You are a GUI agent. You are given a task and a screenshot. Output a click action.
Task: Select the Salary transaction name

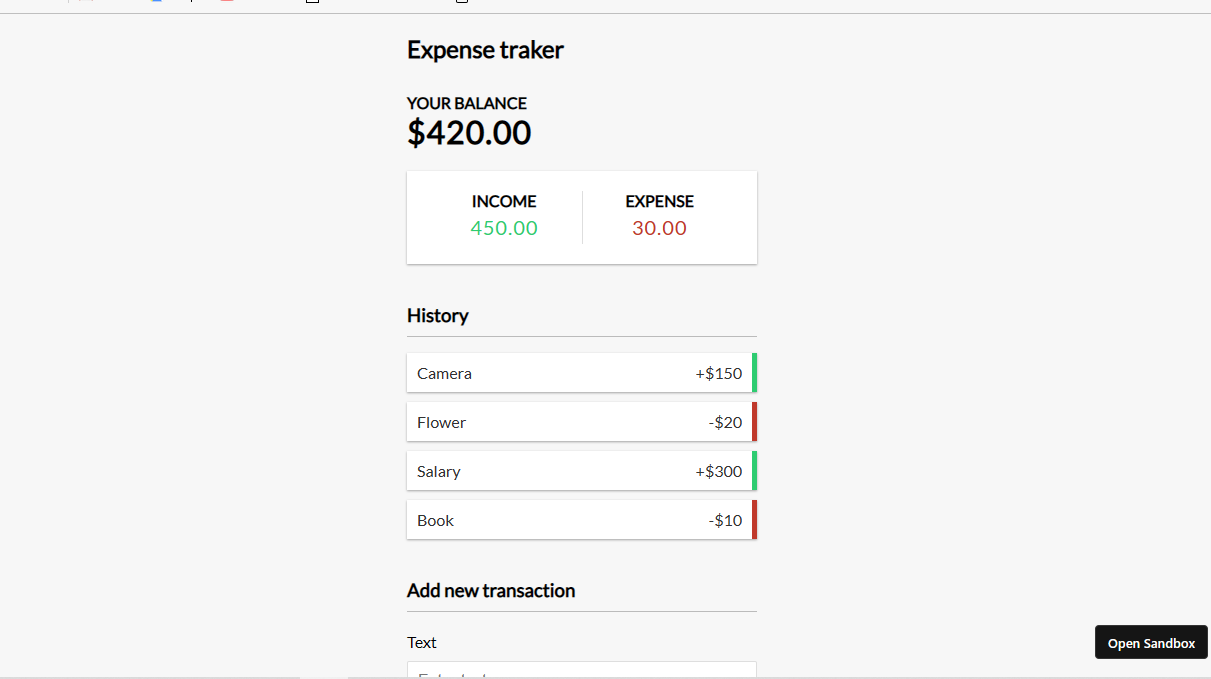[438, 471]
